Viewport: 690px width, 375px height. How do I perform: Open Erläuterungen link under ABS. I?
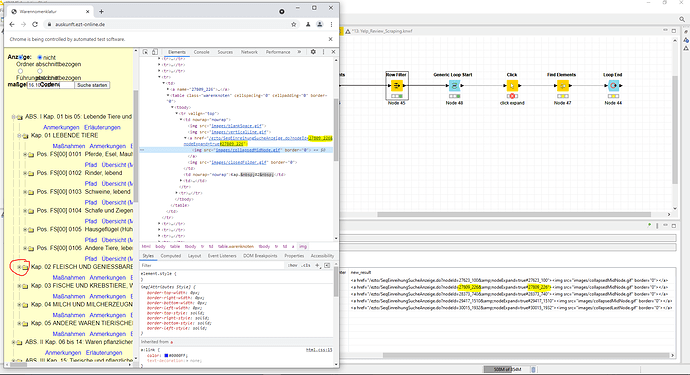click(x=103, y=127)
